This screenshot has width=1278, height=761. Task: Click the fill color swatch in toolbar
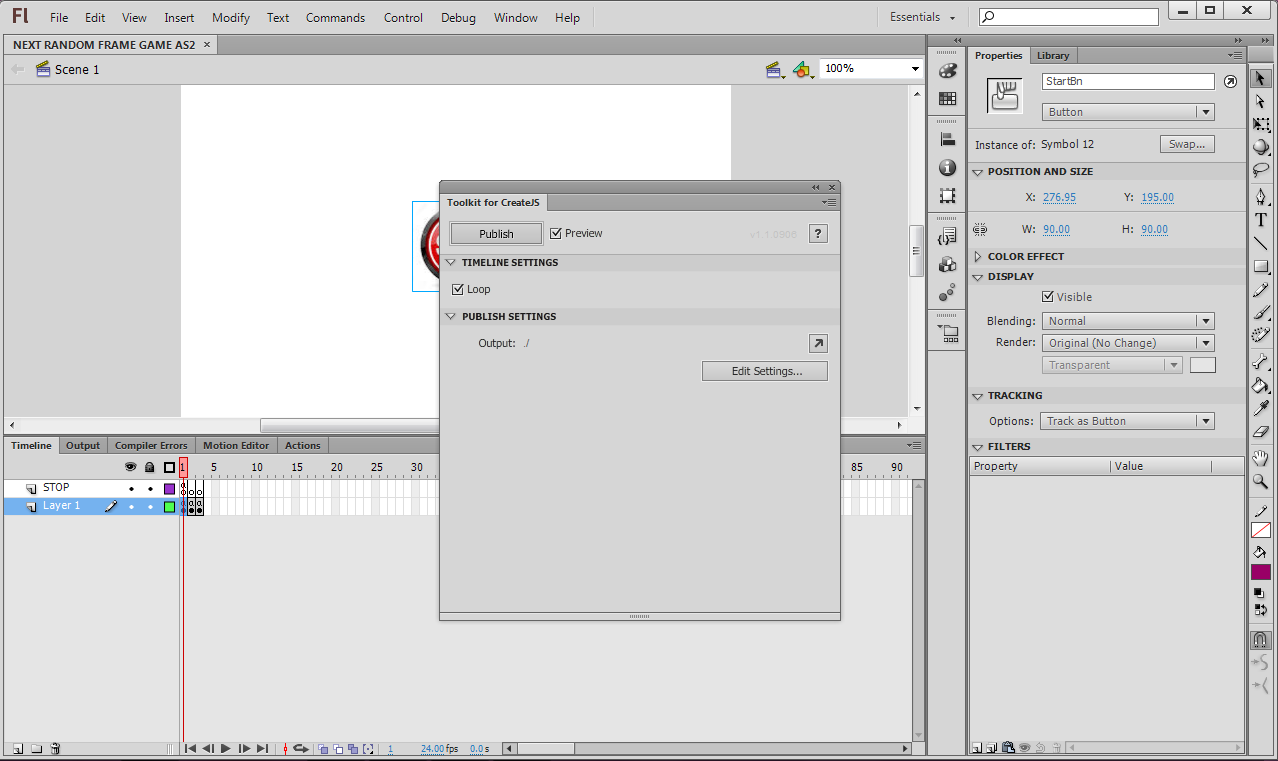click(x=1260, y=571)
